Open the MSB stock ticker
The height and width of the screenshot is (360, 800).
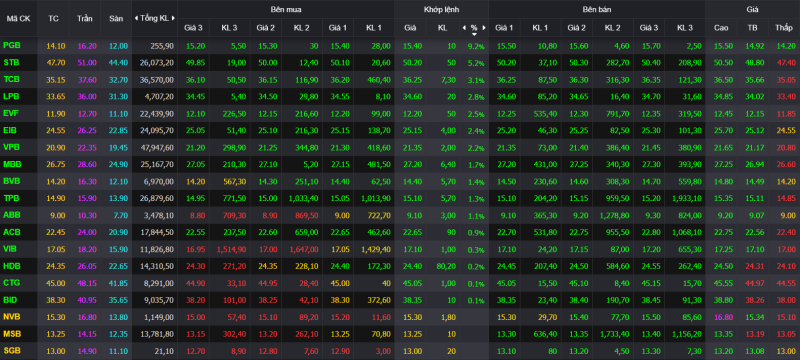point(12,333)
